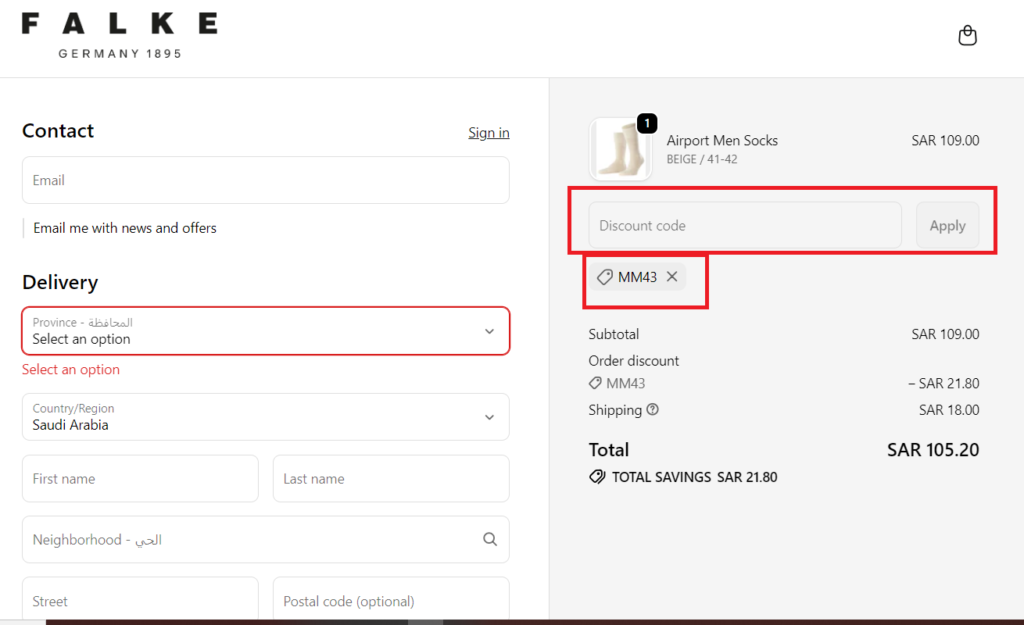Screen dimensions: 1024x625
Task: Click the Delivery heading
Action: (60, 282)
